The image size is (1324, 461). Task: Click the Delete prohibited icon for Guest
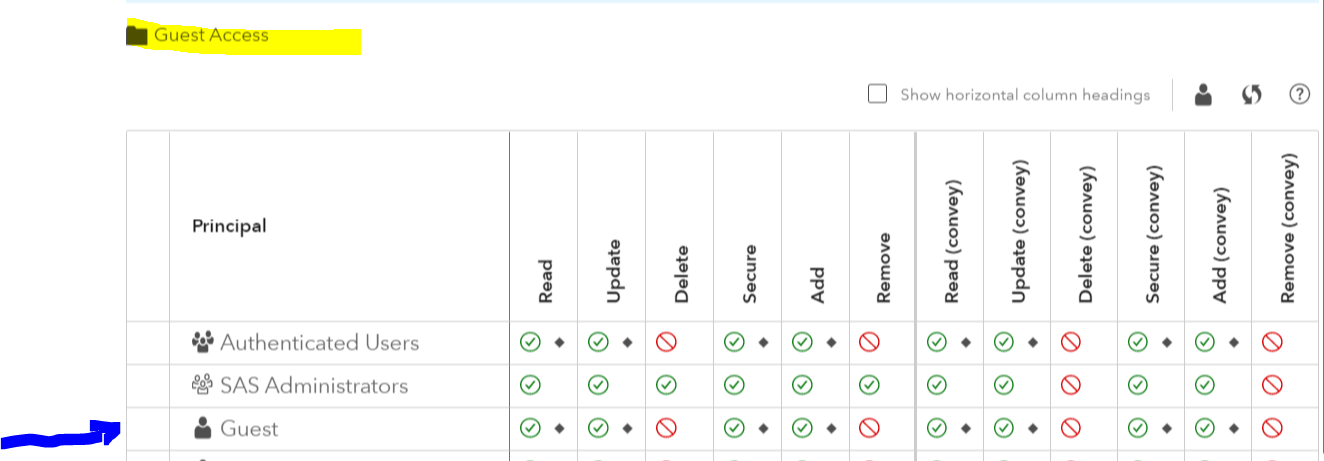pyautogui.click(x=666, y=429)
